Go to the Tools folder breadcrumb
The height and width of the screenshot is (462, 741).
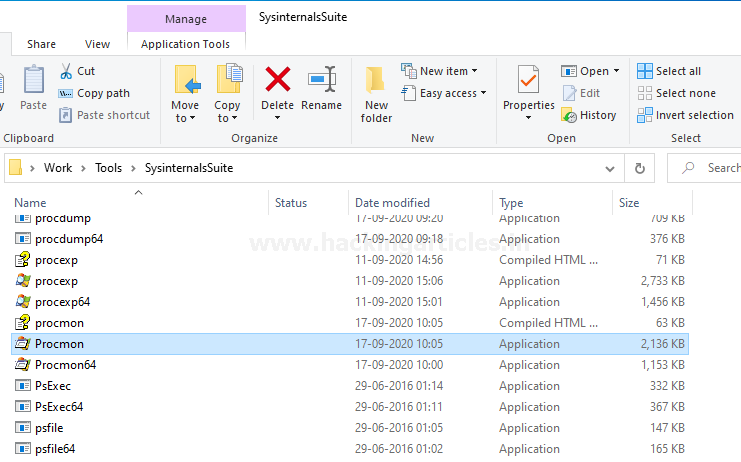108,168
